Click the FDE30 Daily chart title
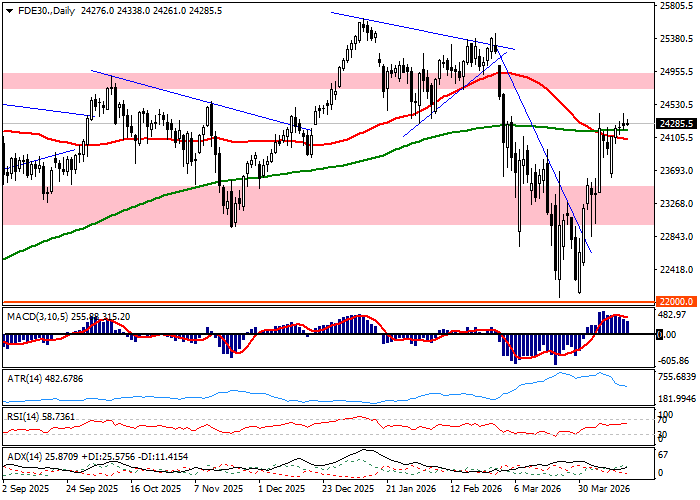The image size is (700, 500). click(38, 9)
